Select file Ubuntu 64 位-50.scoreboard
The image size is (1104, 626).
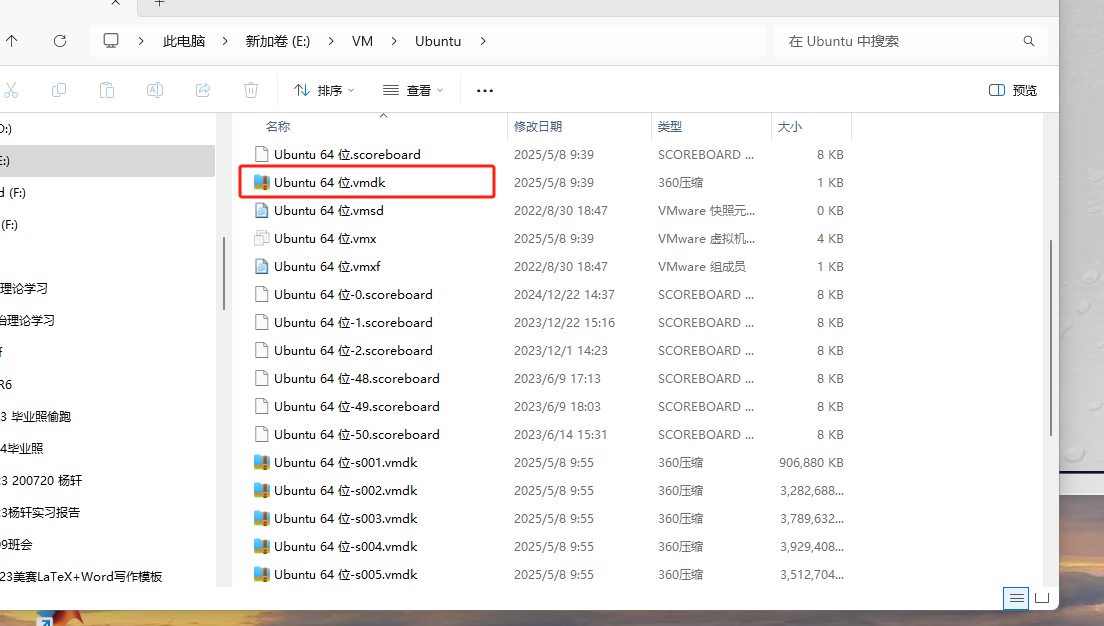tap(356, 434)
